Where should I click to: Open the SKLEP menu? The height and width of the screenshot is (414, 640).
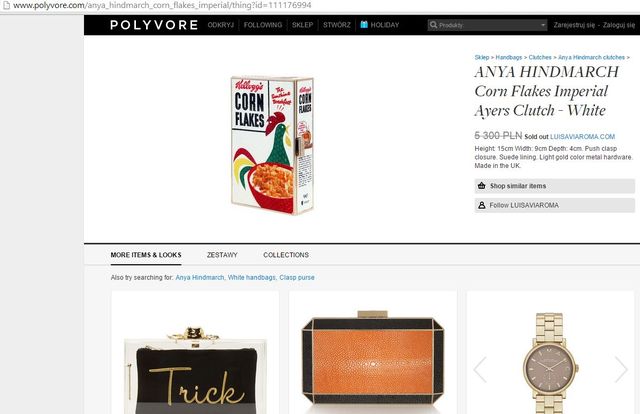point(302,25)
